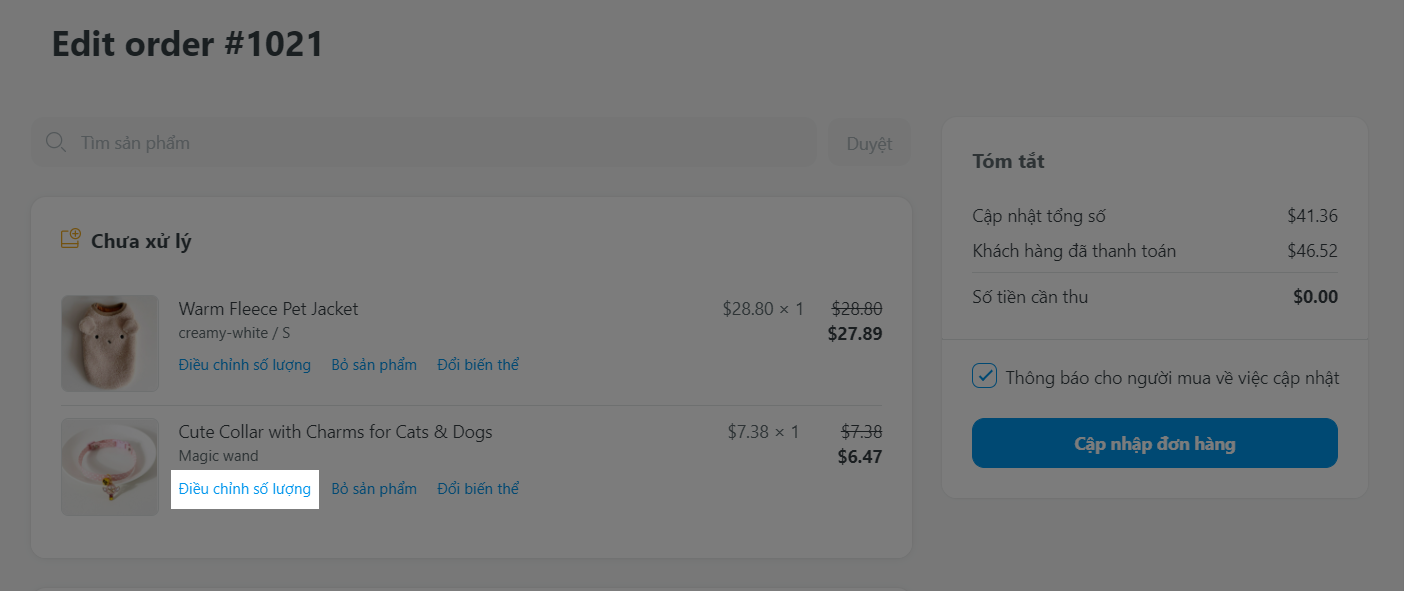Click the "Thông báo cho người mua" label

coord(1172,378)
